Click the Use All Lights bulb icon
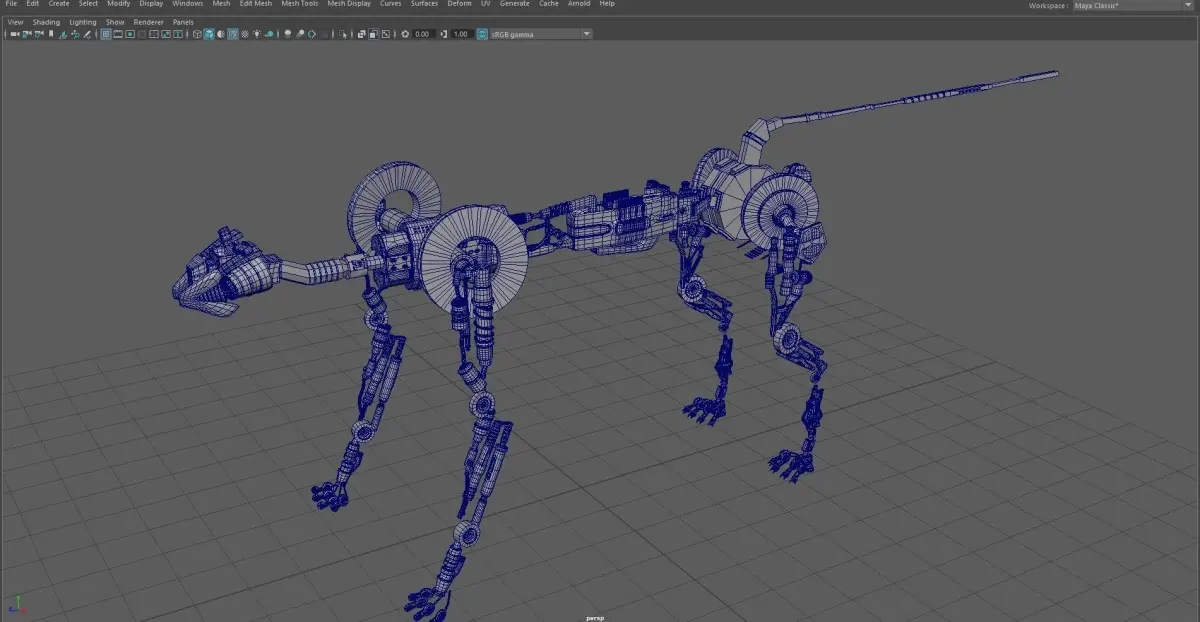This screenshot has height=622, width=1200. pos(256,34)
